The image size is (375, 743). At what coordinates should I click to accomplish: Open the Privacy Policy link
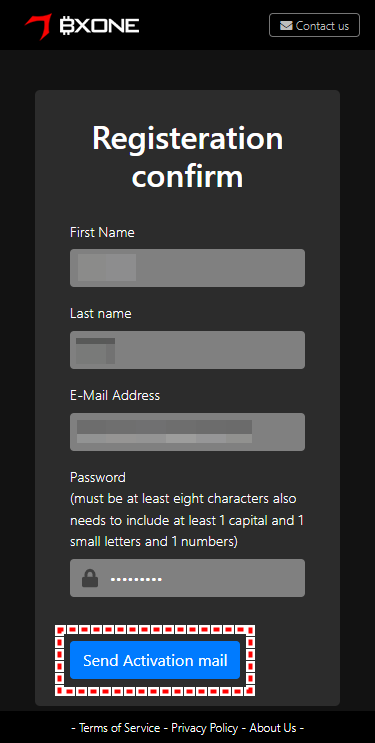[204, 728]
